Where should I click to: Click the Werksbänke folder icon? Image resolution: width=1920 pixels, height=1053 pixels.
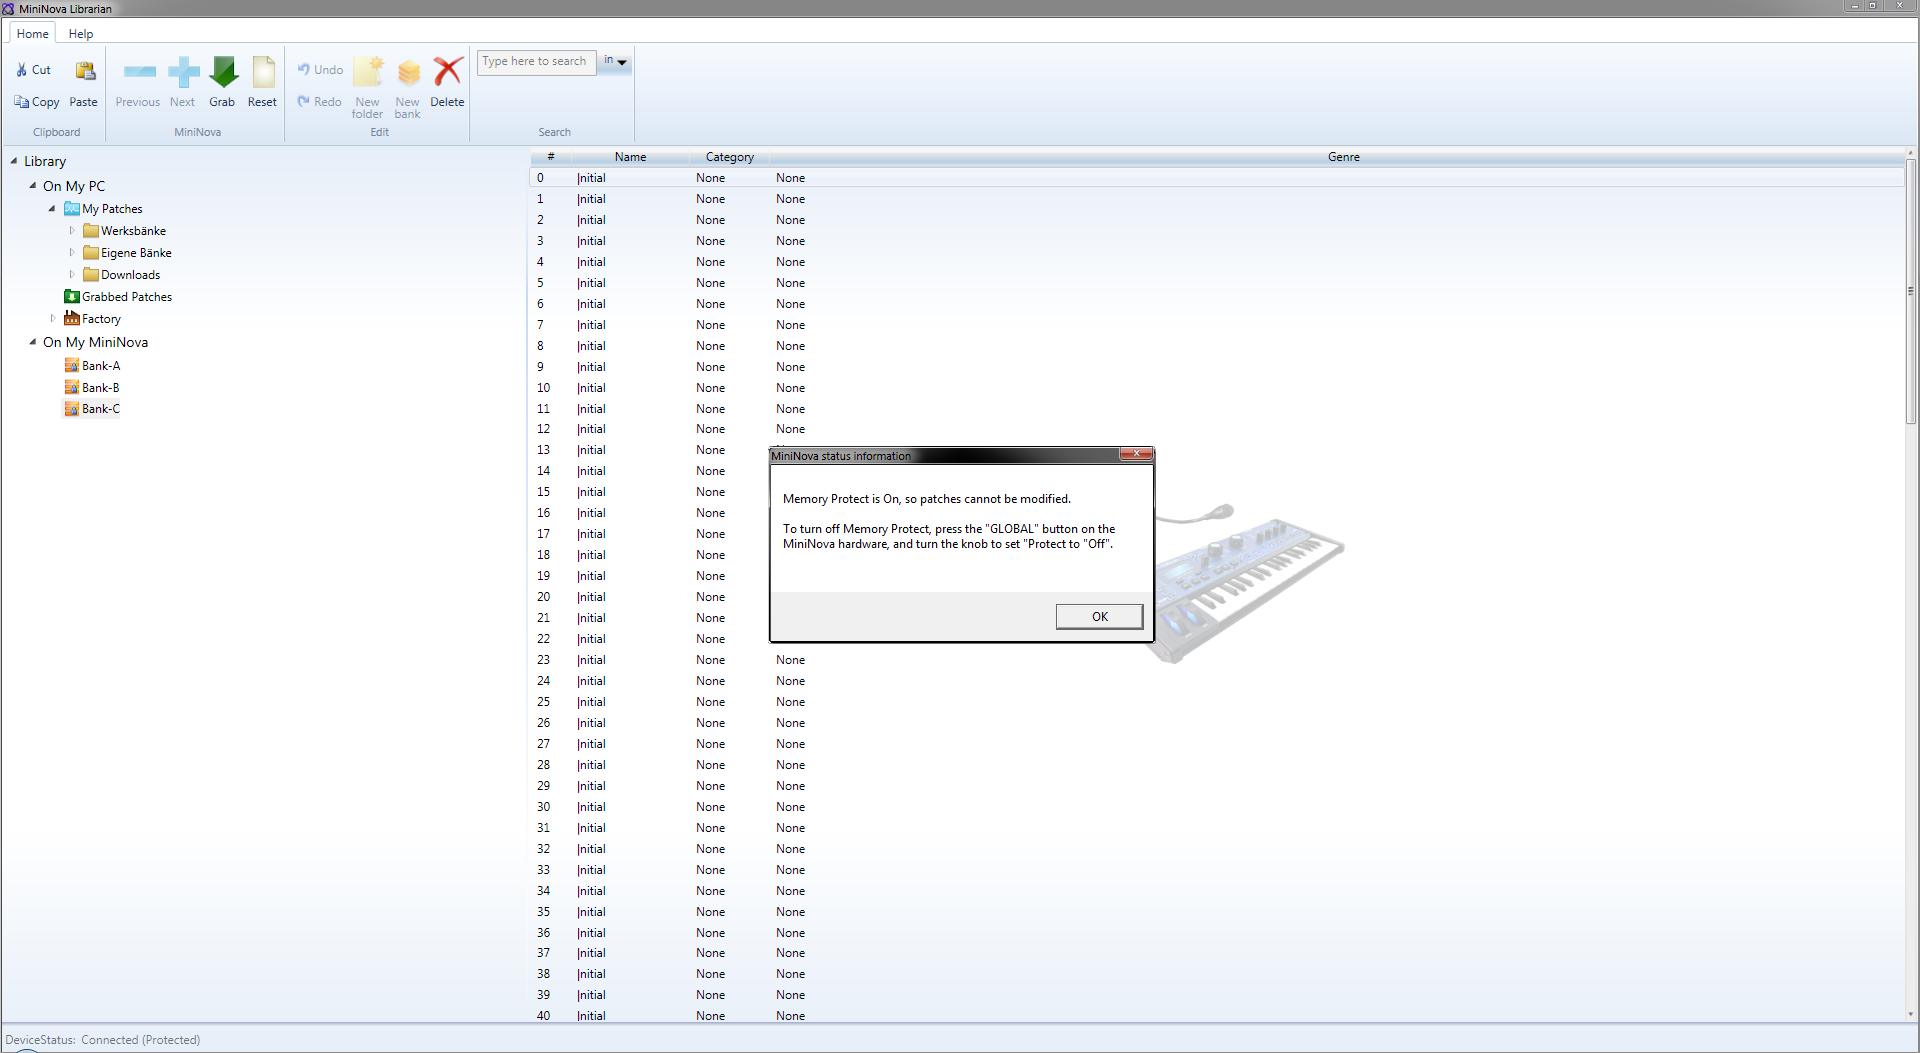[x=91, y=231]
